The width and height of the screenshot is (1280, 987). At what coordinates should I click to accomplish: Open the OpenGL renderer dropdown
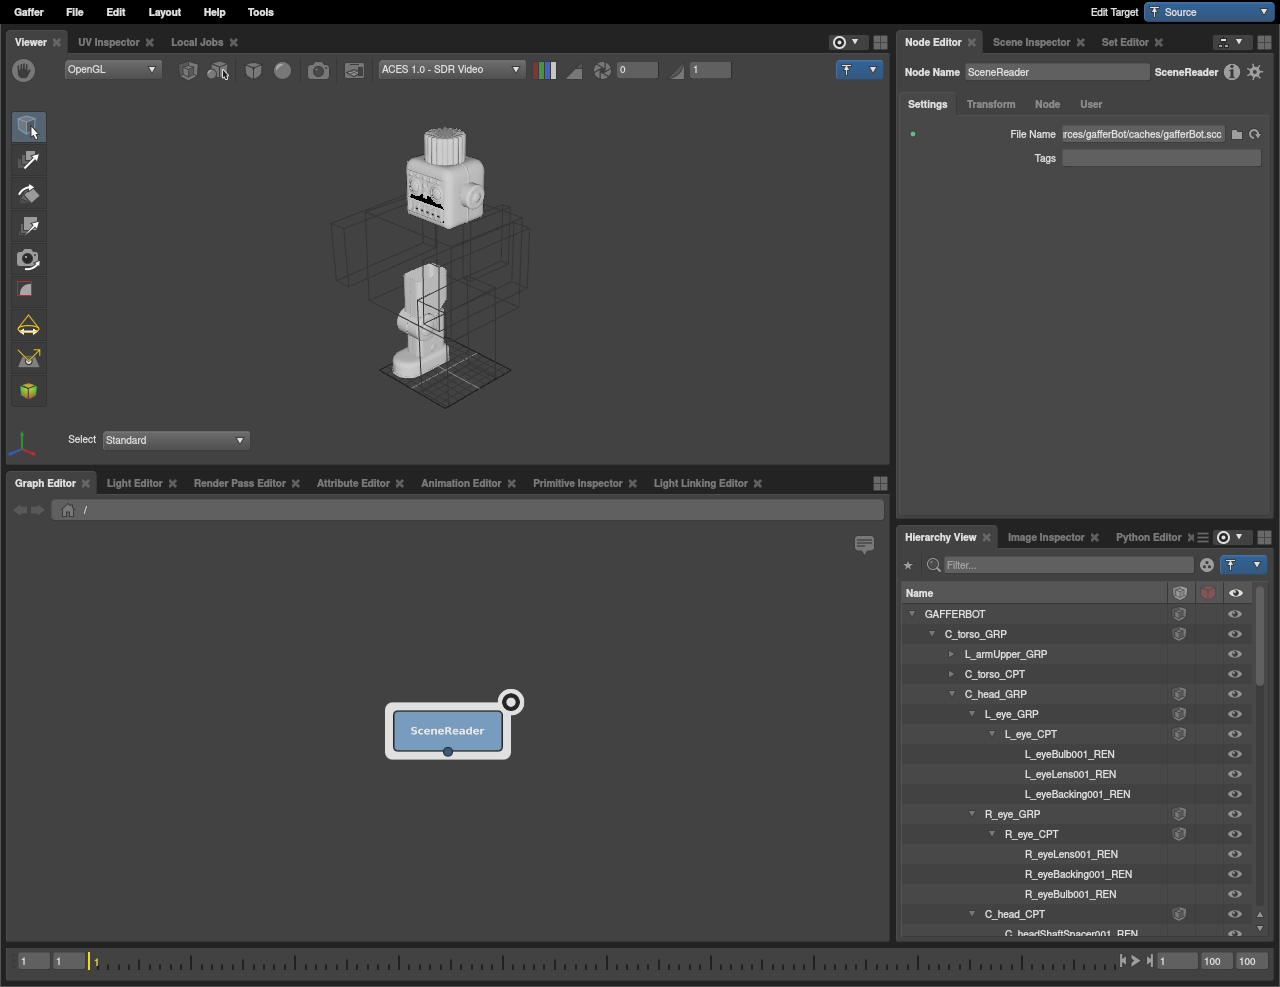(x=113, y=70)
